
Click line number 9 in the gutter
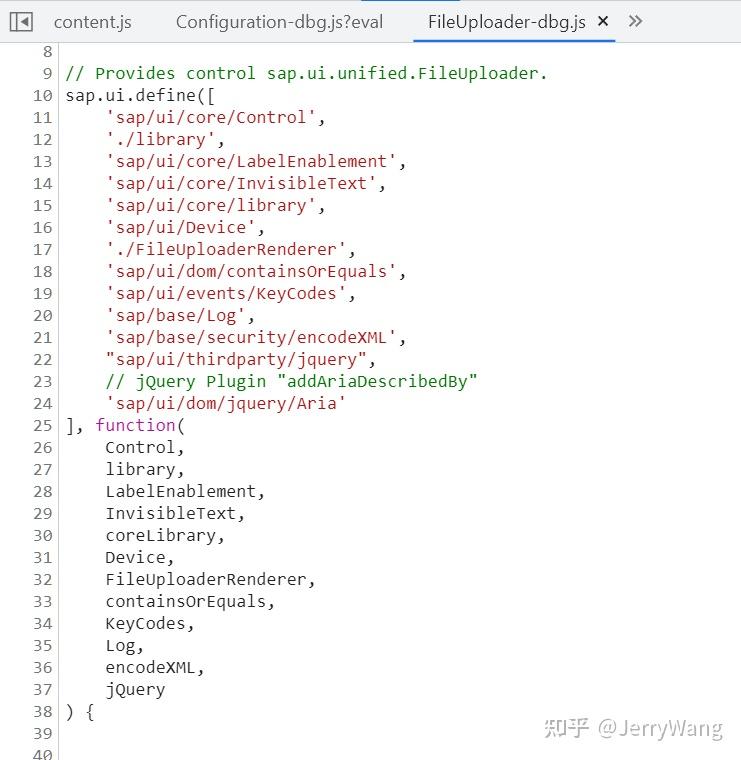click(47, 74)
